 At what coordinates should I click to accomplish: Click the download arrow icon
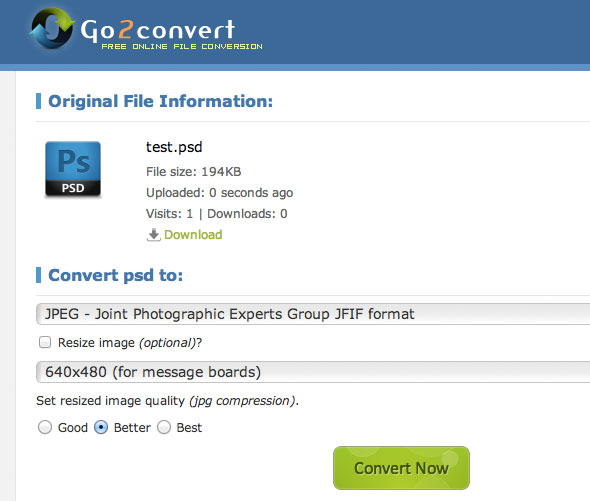click(x=153, y=235)
